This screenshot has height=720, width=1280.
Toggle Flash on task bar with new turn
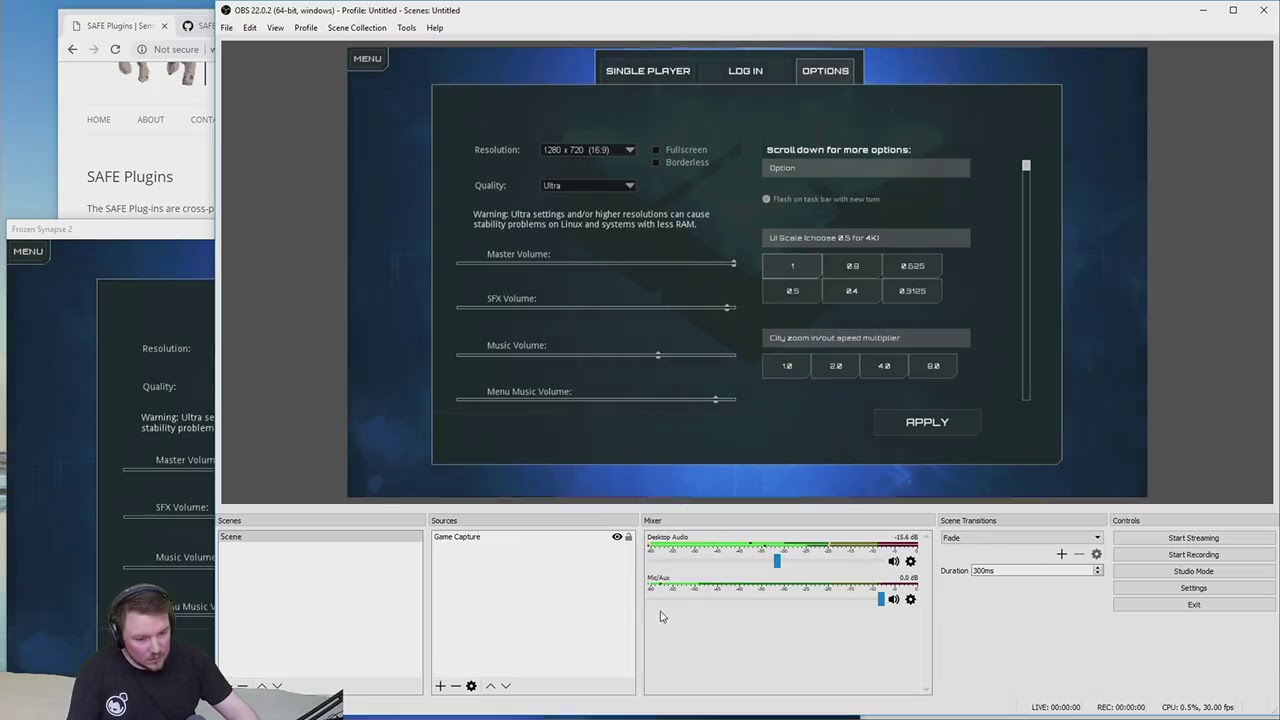click(767, 199)
